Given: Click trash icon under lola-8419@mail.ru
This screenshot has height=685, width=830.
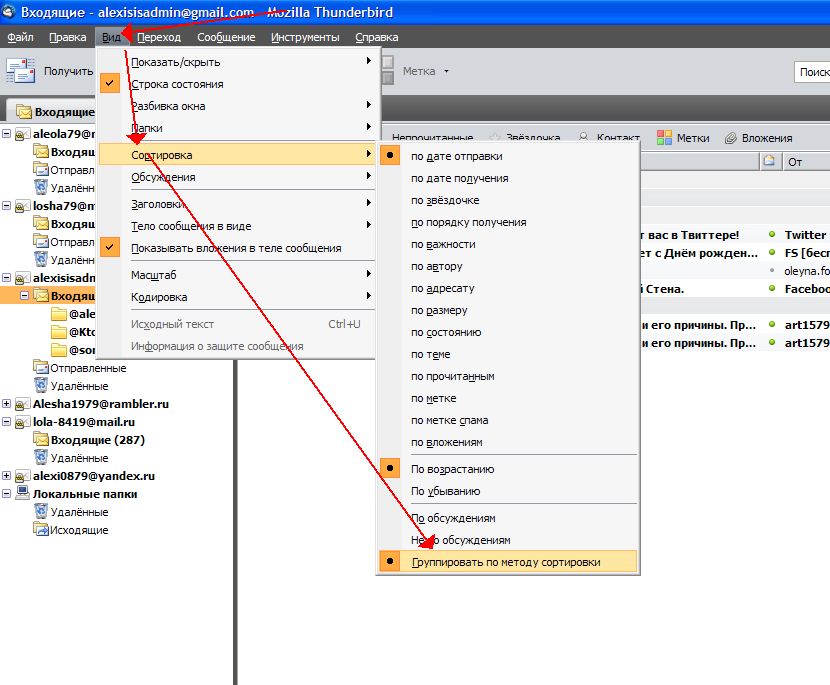Looking at the screenshot, I should (x=41, y=457).
